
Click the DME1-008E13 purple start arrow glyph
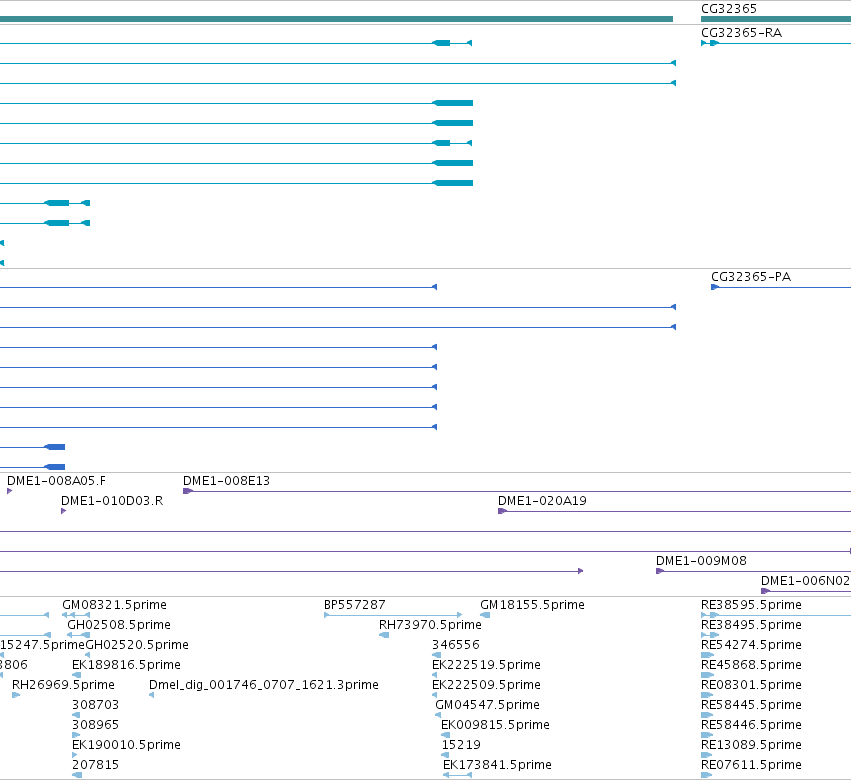188,491
